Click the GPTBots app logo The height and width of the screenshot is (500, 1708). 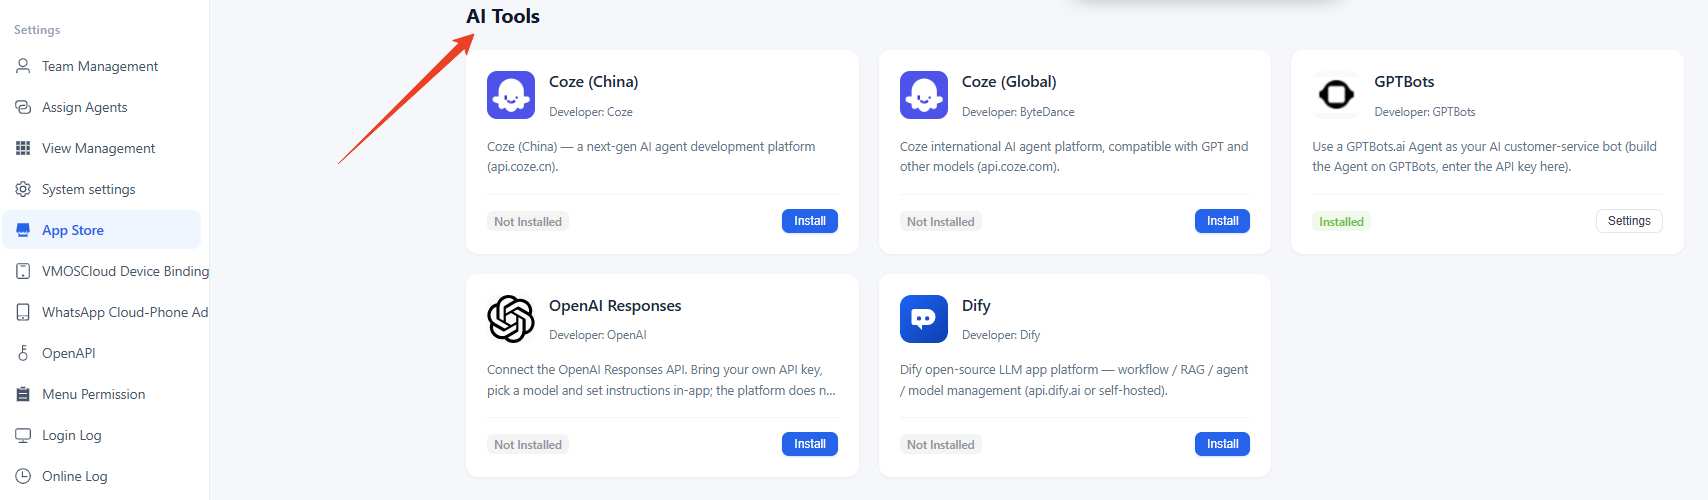(1336, 95)
